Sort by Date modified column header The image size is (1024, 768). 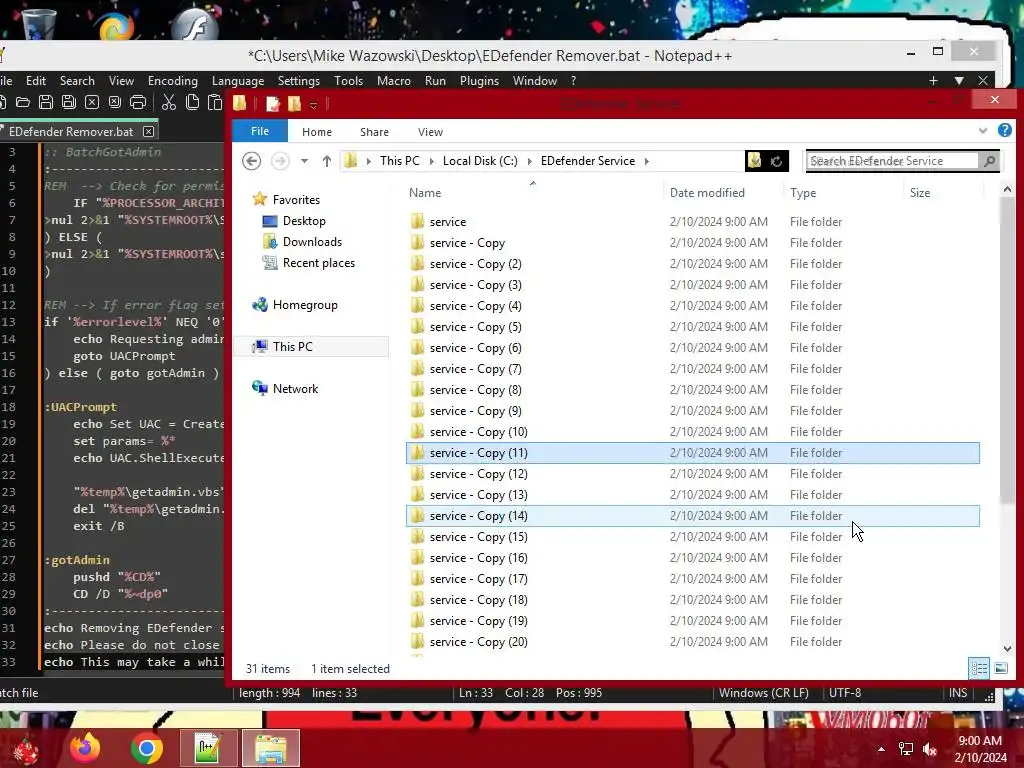point(707,193)
